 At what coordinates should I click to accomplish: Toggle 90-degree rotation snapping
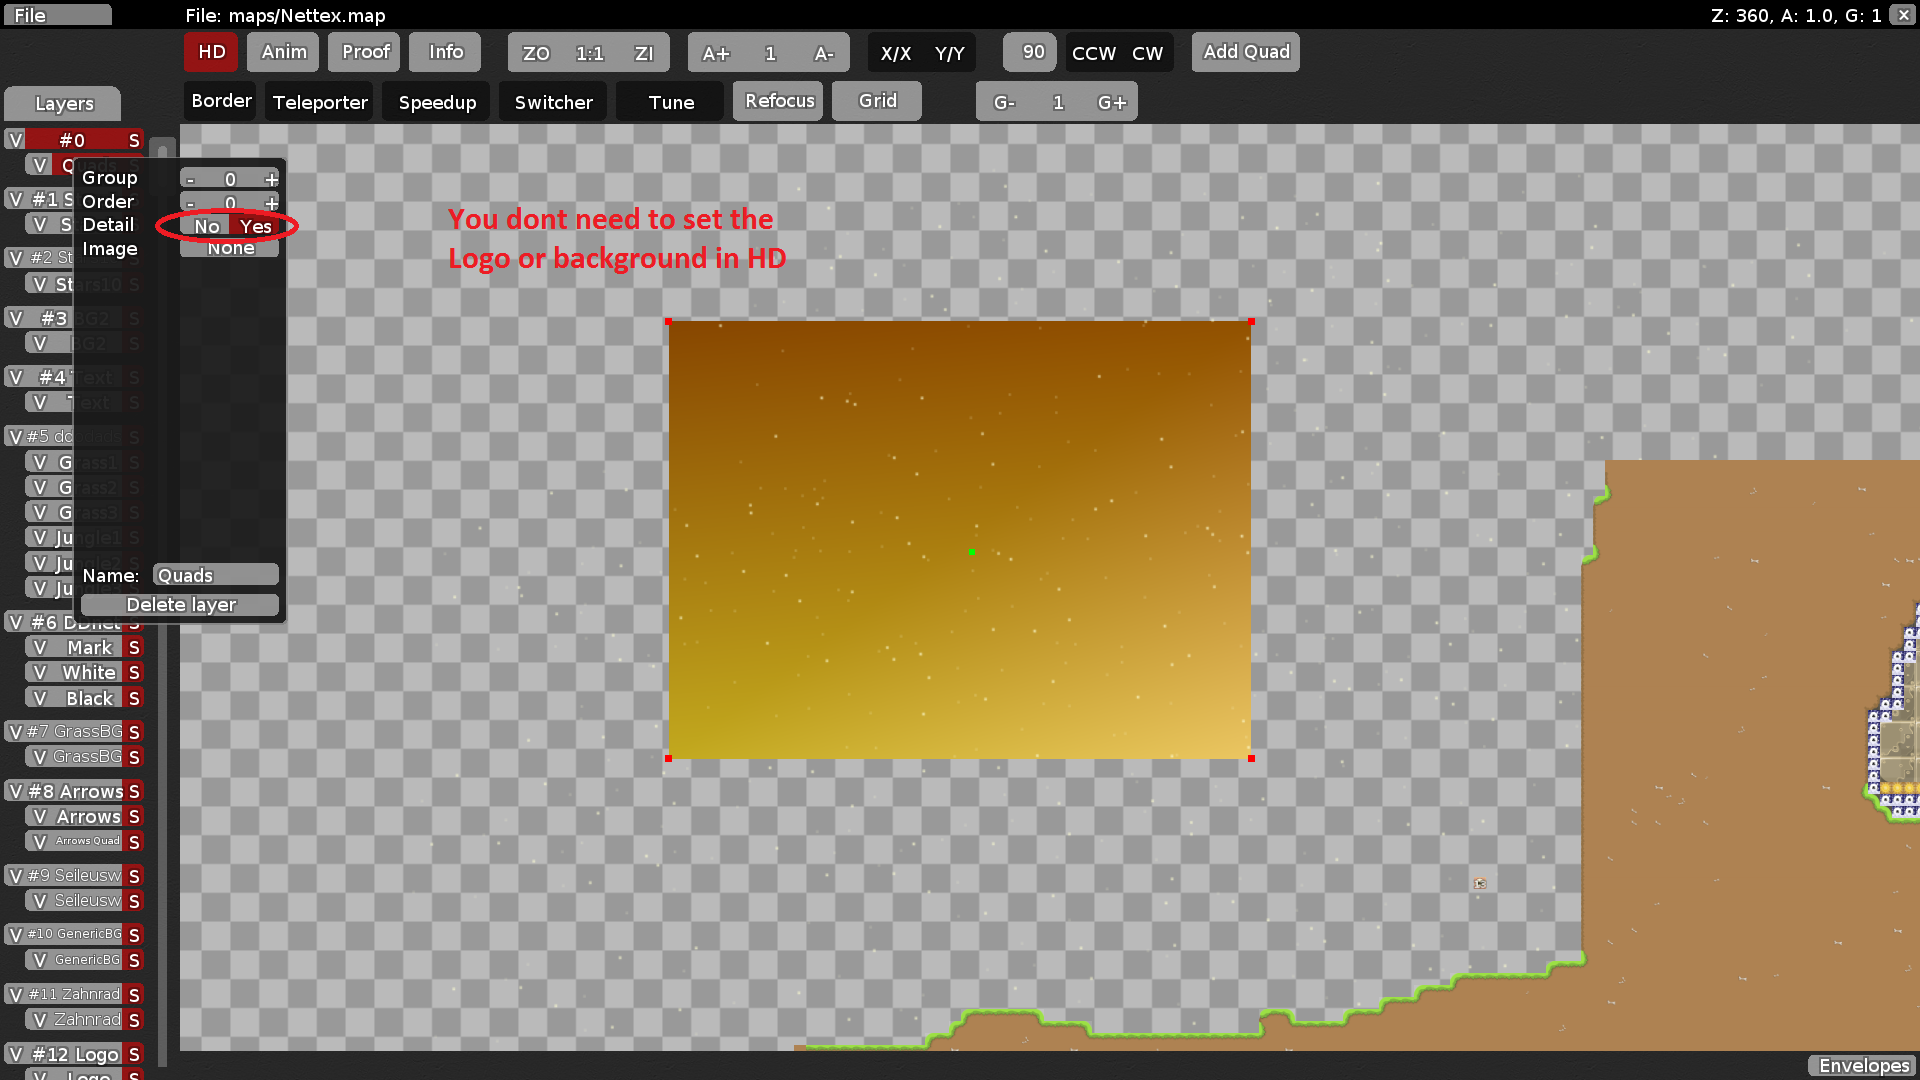coord(1029,52)
